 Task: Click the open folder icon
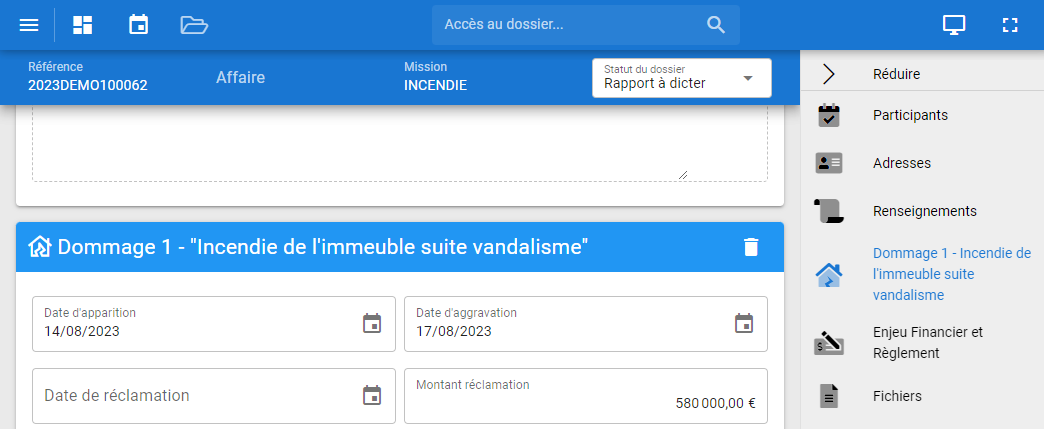point(194,25)
